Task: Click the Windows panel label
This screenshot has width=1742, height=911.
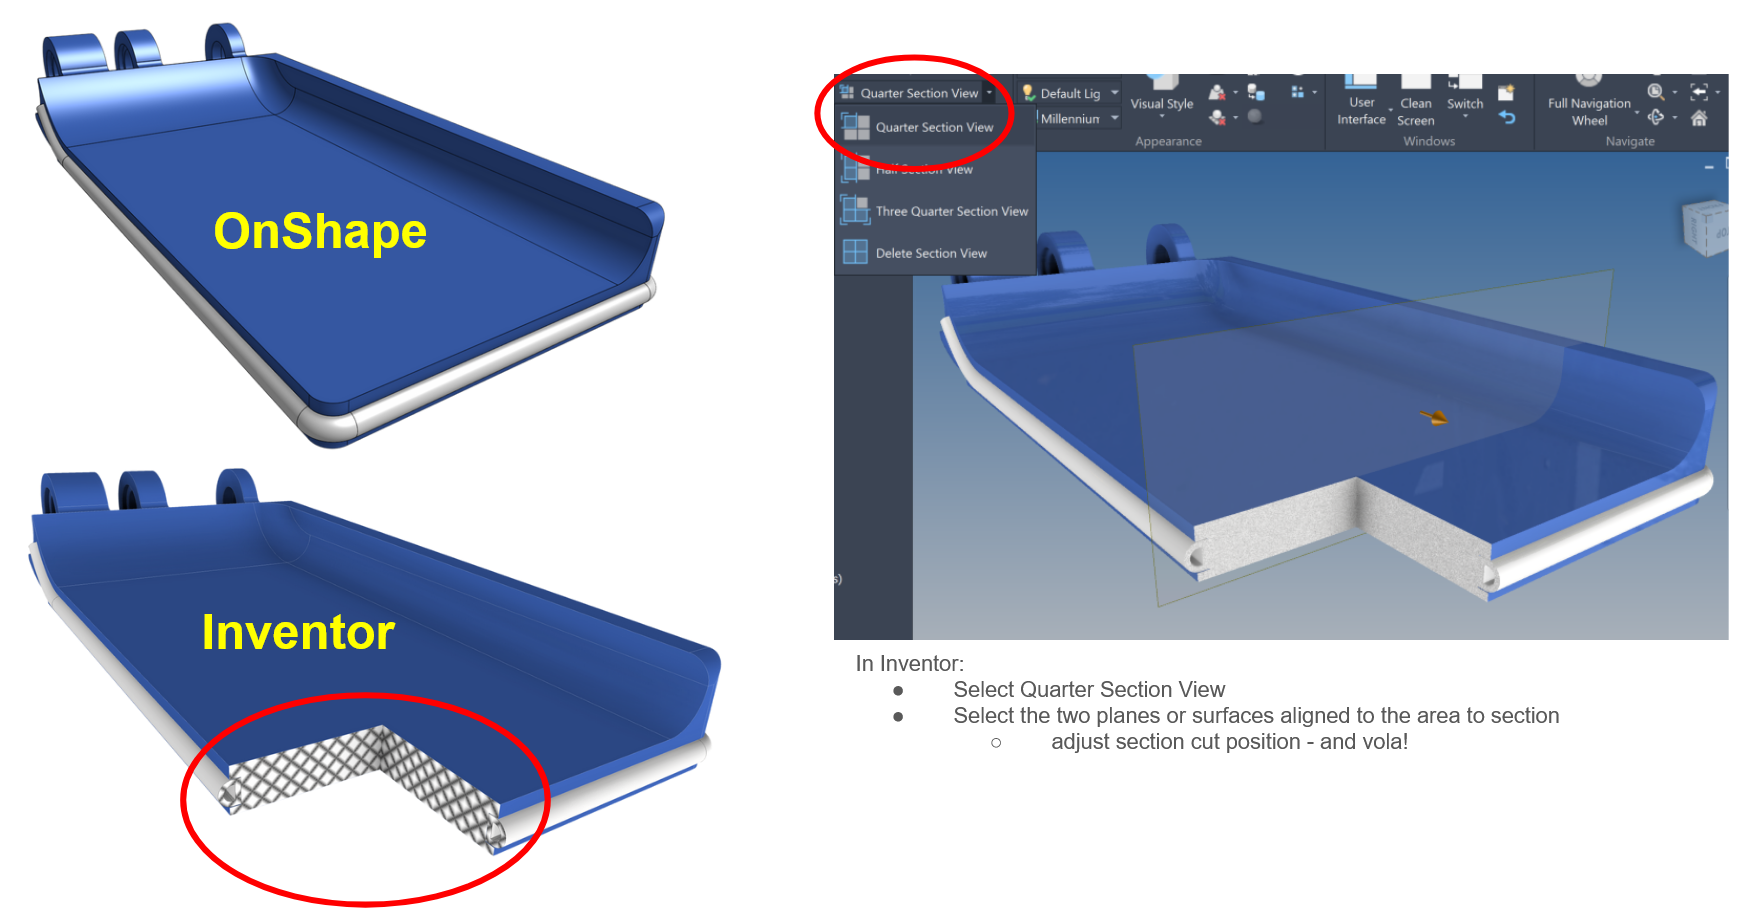Action: point(1429,141)
